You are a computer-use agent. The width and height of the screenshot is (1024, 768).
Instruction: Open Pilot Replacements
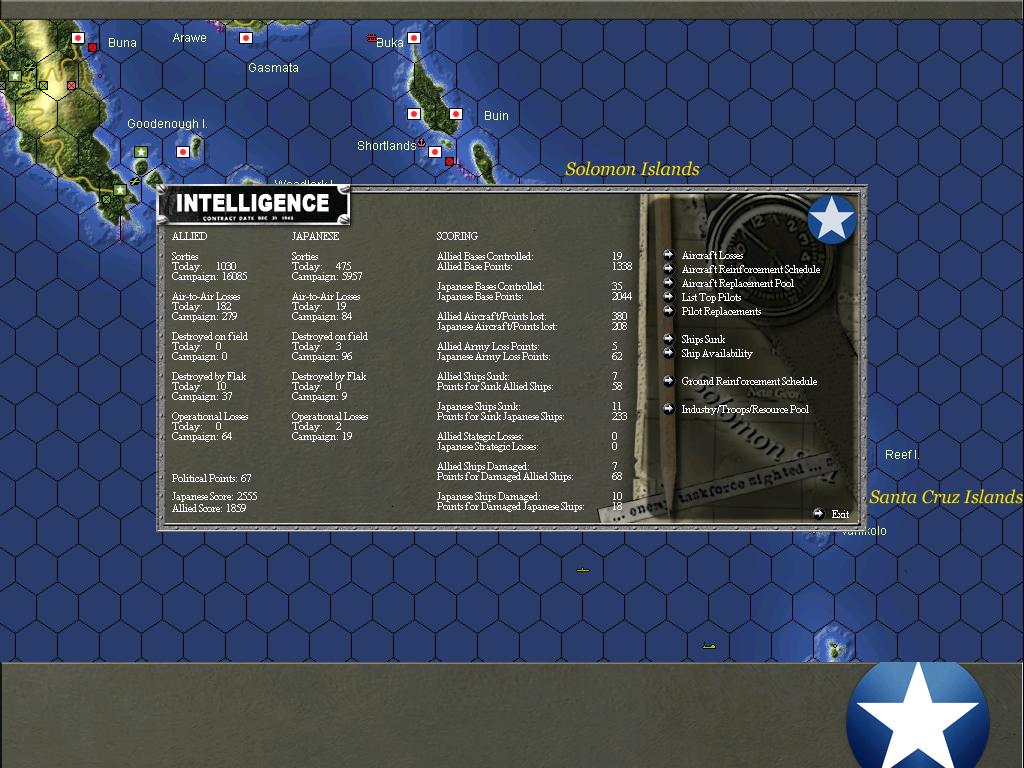(x=721, y=312)
